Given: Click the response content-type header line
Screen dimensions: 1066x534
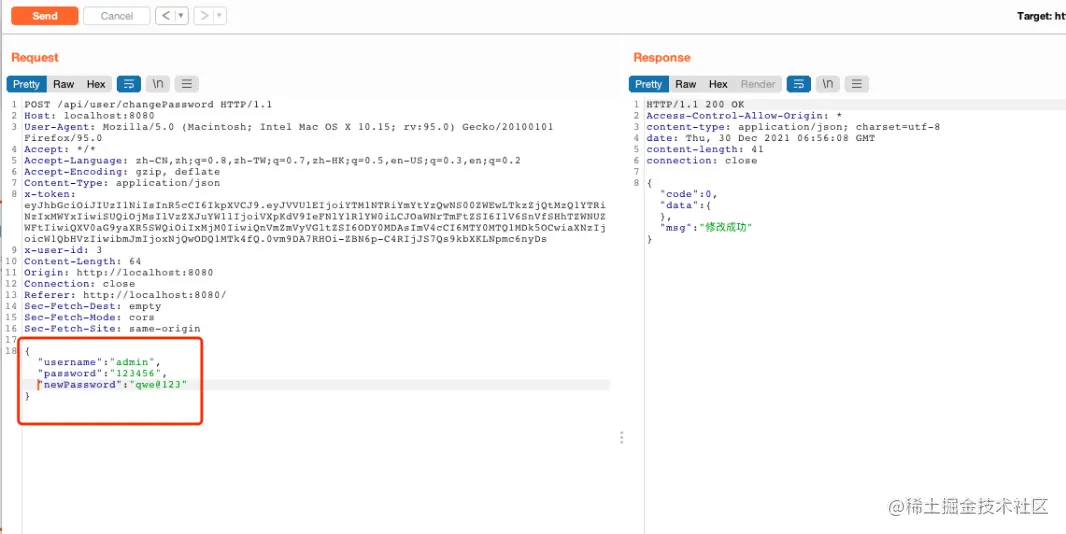Looking at the screenshot, I should click(x=793, y=127).
